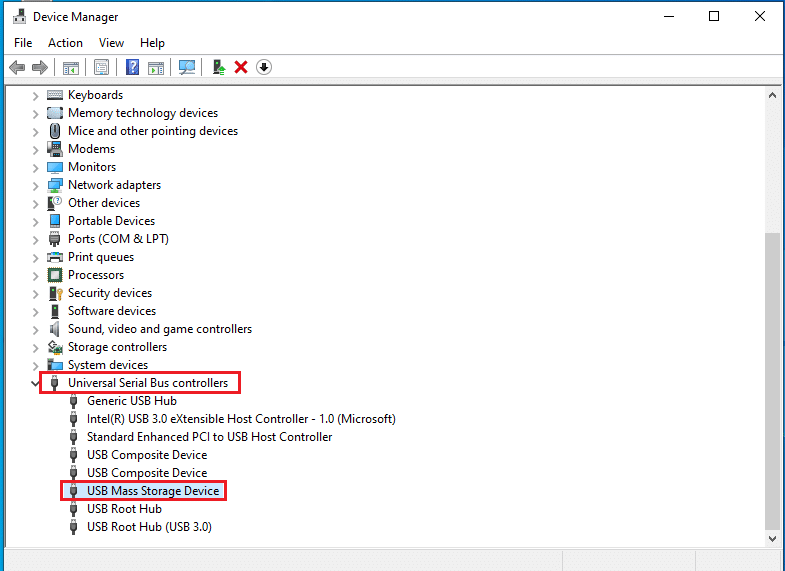Open the View menu
Viewport: 785px width, 571px height.
(111, 43)
